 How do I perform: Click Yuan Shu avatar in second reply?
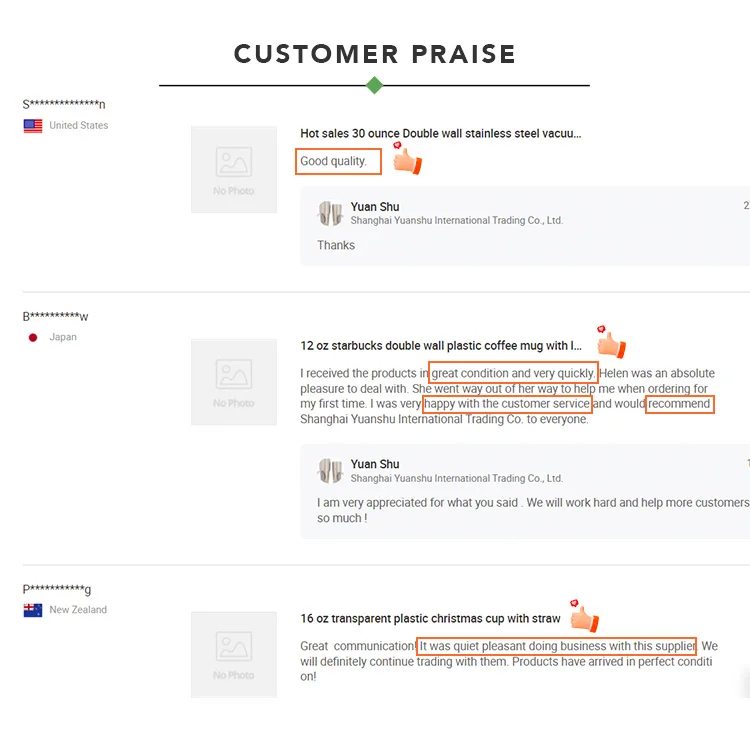[330, 471]
